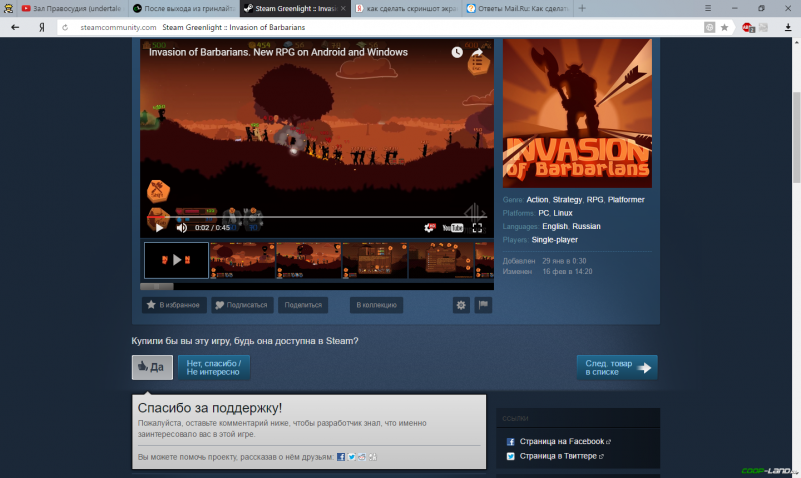The width and height of the screenshot is (801, 478).
Task: Open Страница на Facebook link
Action: (x=562, y=441)
